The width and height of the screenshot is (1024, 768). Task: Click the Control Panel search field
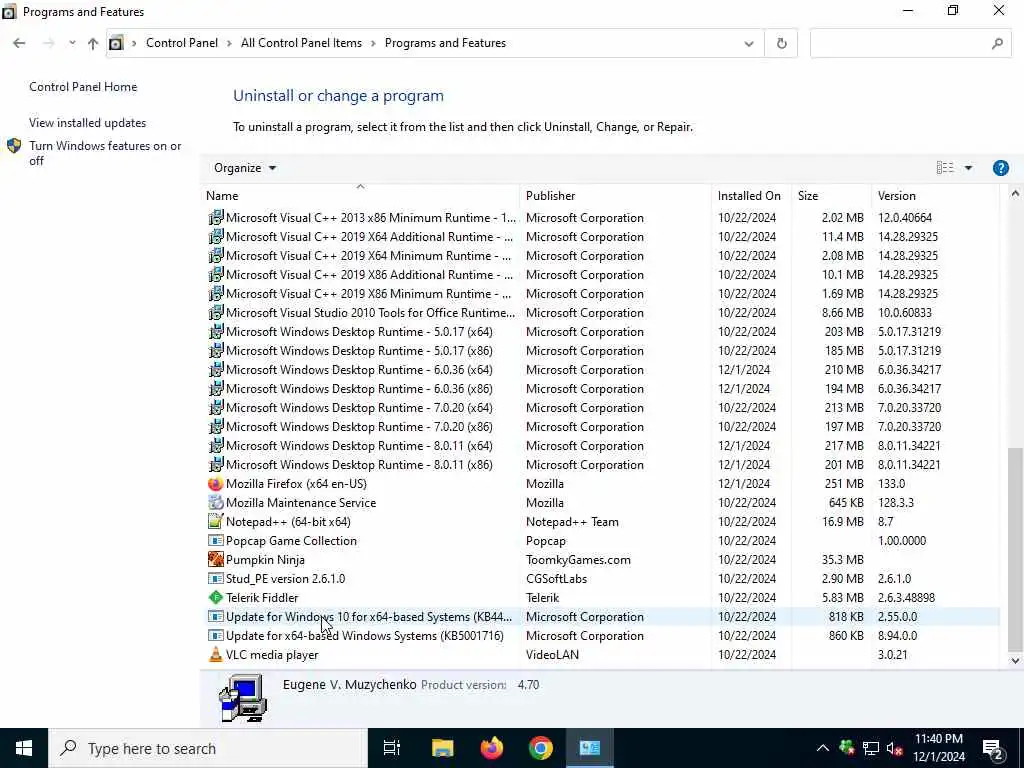tap(910, 44)
